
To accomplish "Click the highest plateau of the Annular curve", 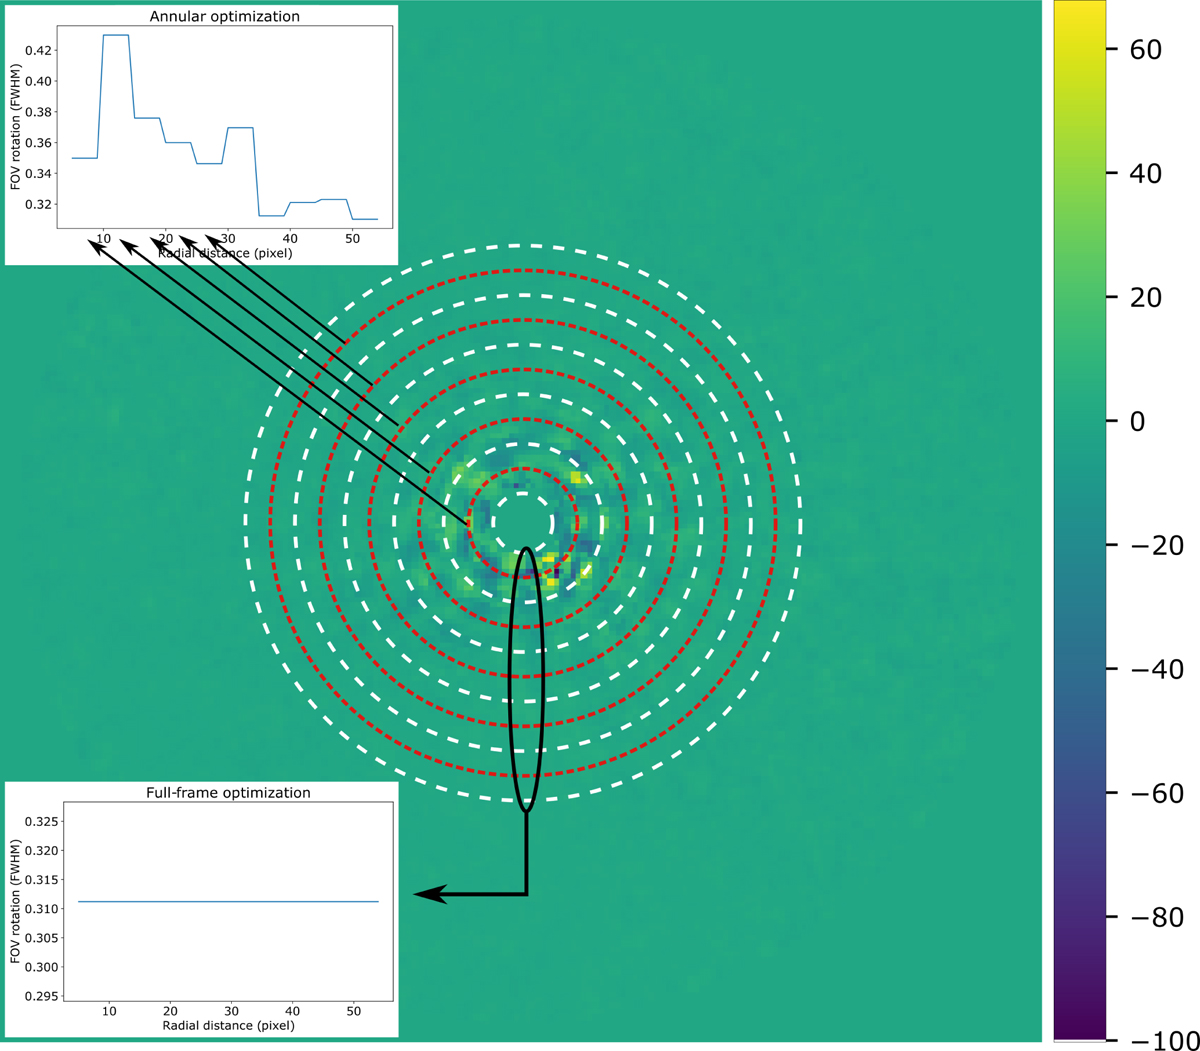I will pyautogui.click(x=116, y=35).
